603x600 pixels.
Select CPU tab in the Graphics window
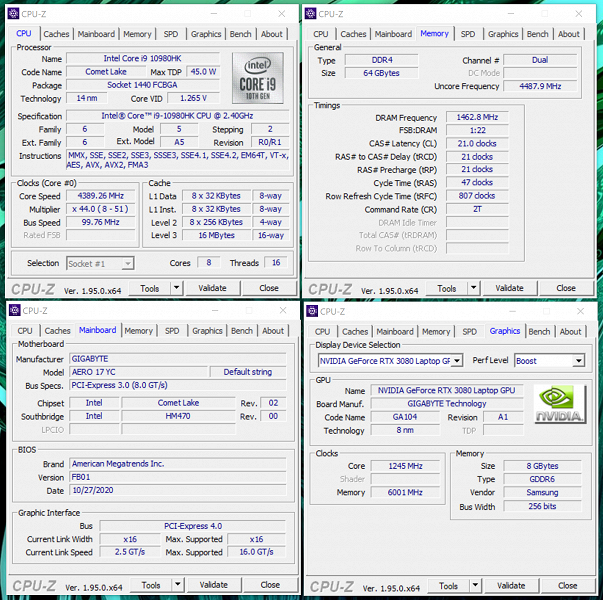[322, 332]
